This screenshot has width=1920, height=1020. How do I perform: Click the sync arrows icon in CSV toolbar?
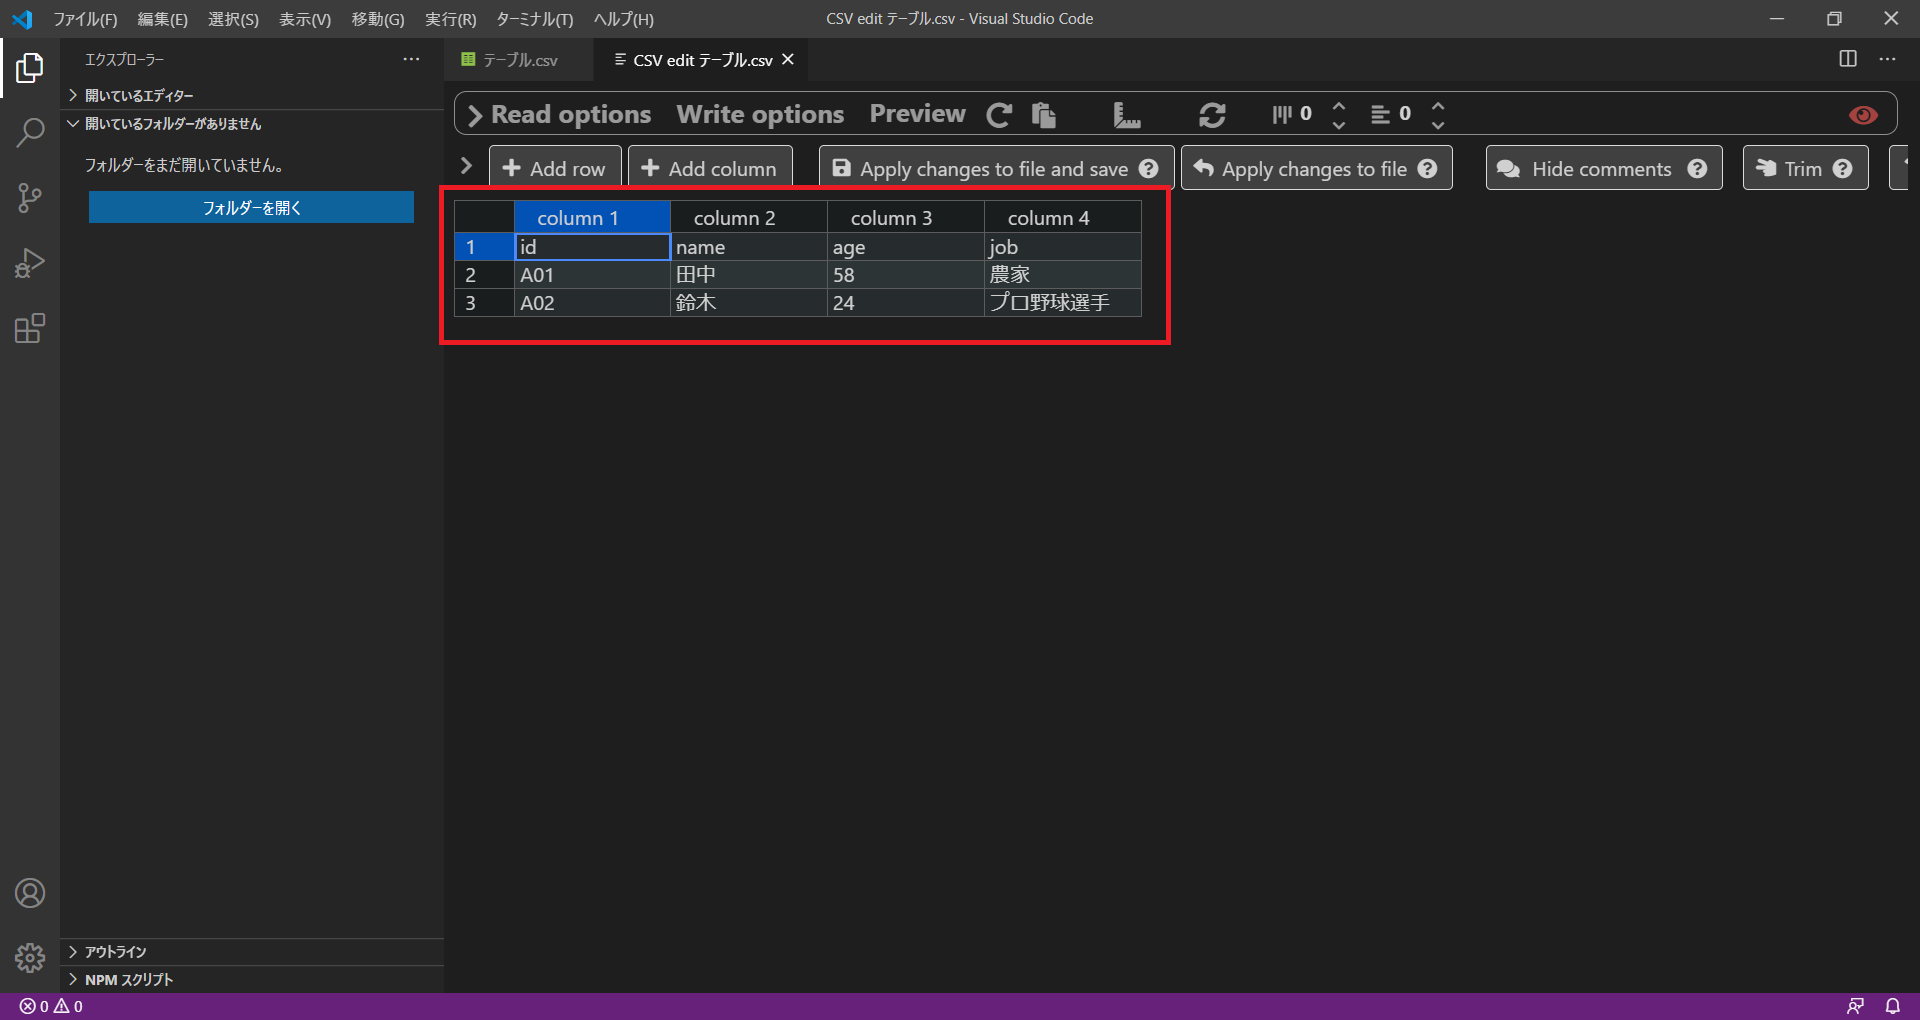[1212, 115]
